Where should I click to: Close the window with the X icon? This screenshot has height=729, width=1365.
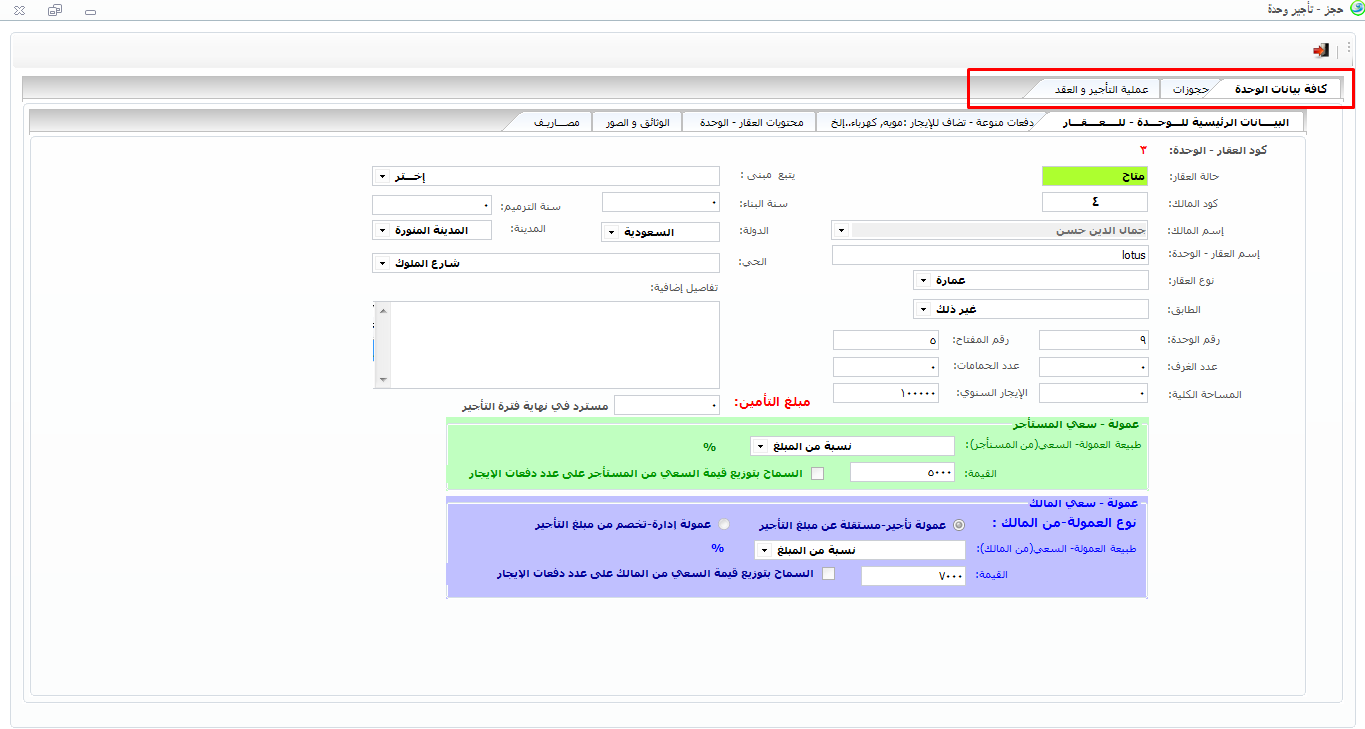coord(19,10)
